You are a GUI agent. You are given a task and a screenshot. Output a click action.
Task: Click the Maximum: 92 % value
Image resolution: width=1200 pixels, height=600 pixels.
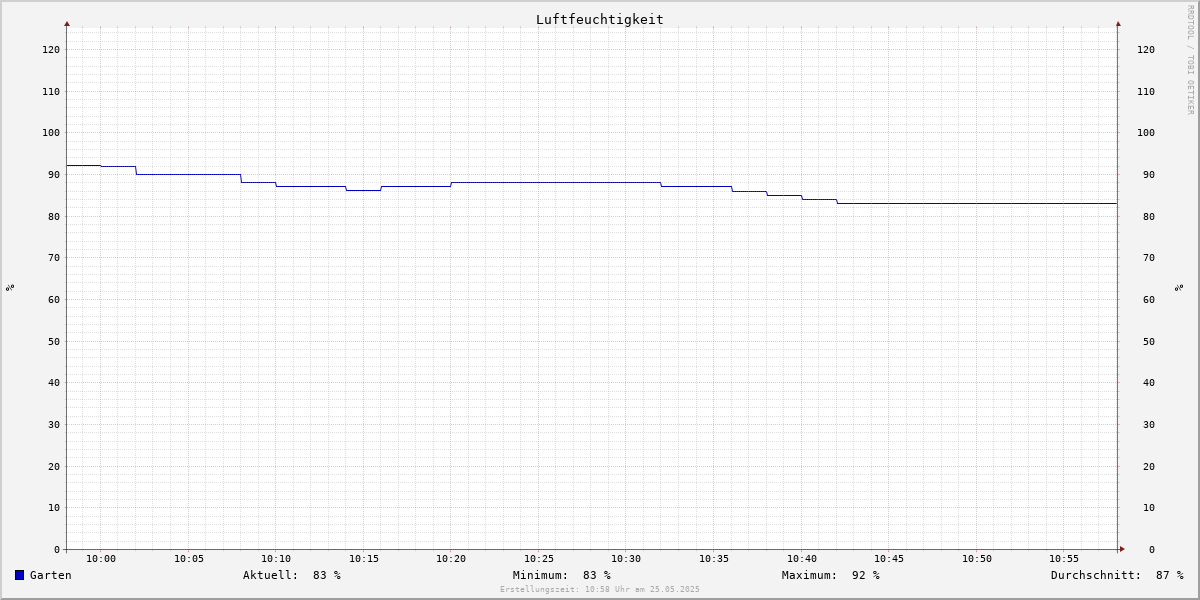click(x=831, y=575)
